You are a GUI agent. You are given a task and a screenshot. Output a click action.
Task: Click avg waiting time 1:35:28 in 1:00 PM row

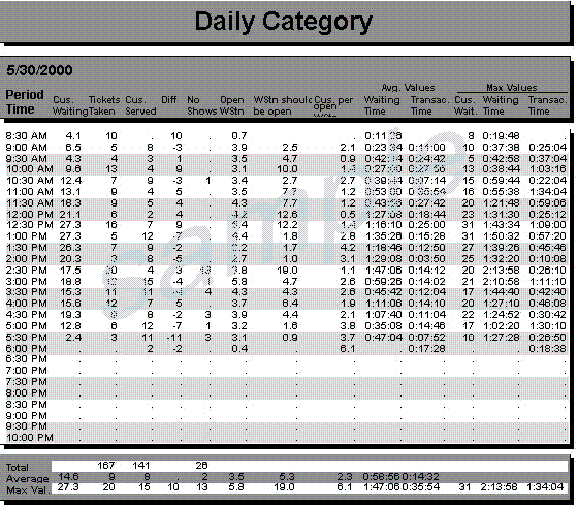pos(383,236)
